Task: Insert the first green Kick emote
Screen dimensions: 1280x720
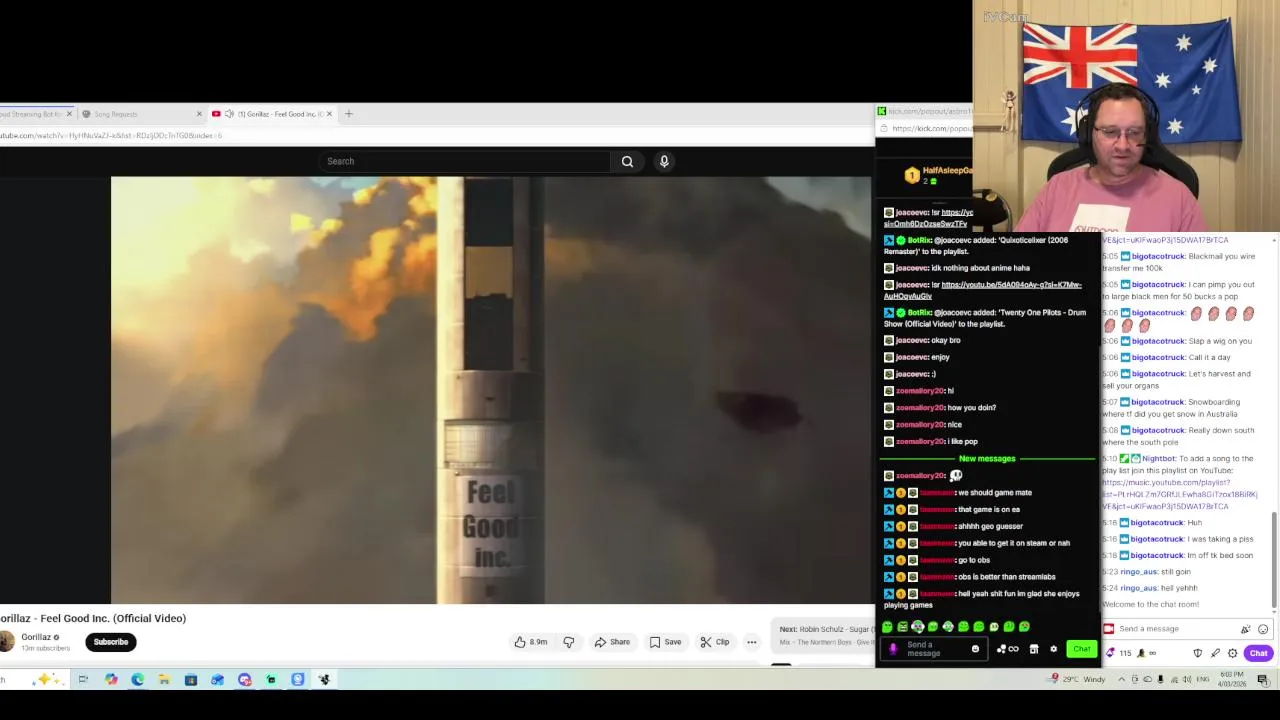Action: [887, 627]
